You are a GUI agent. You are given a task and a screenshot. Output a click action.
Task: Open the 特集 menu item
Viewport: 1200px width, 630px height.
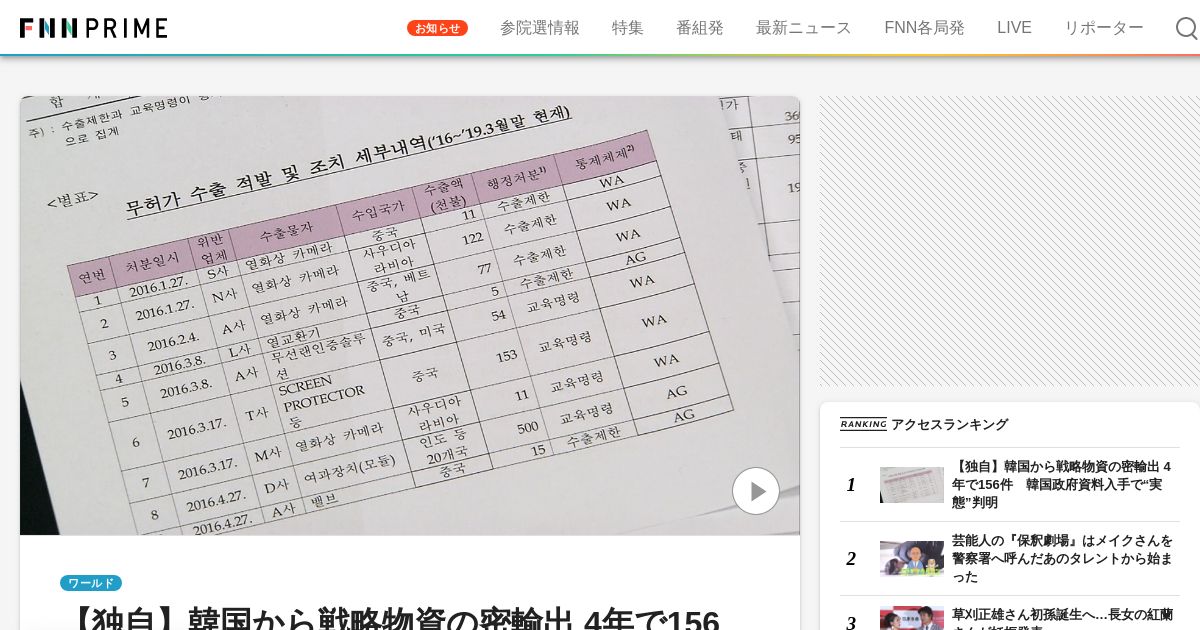pos(628,28)
